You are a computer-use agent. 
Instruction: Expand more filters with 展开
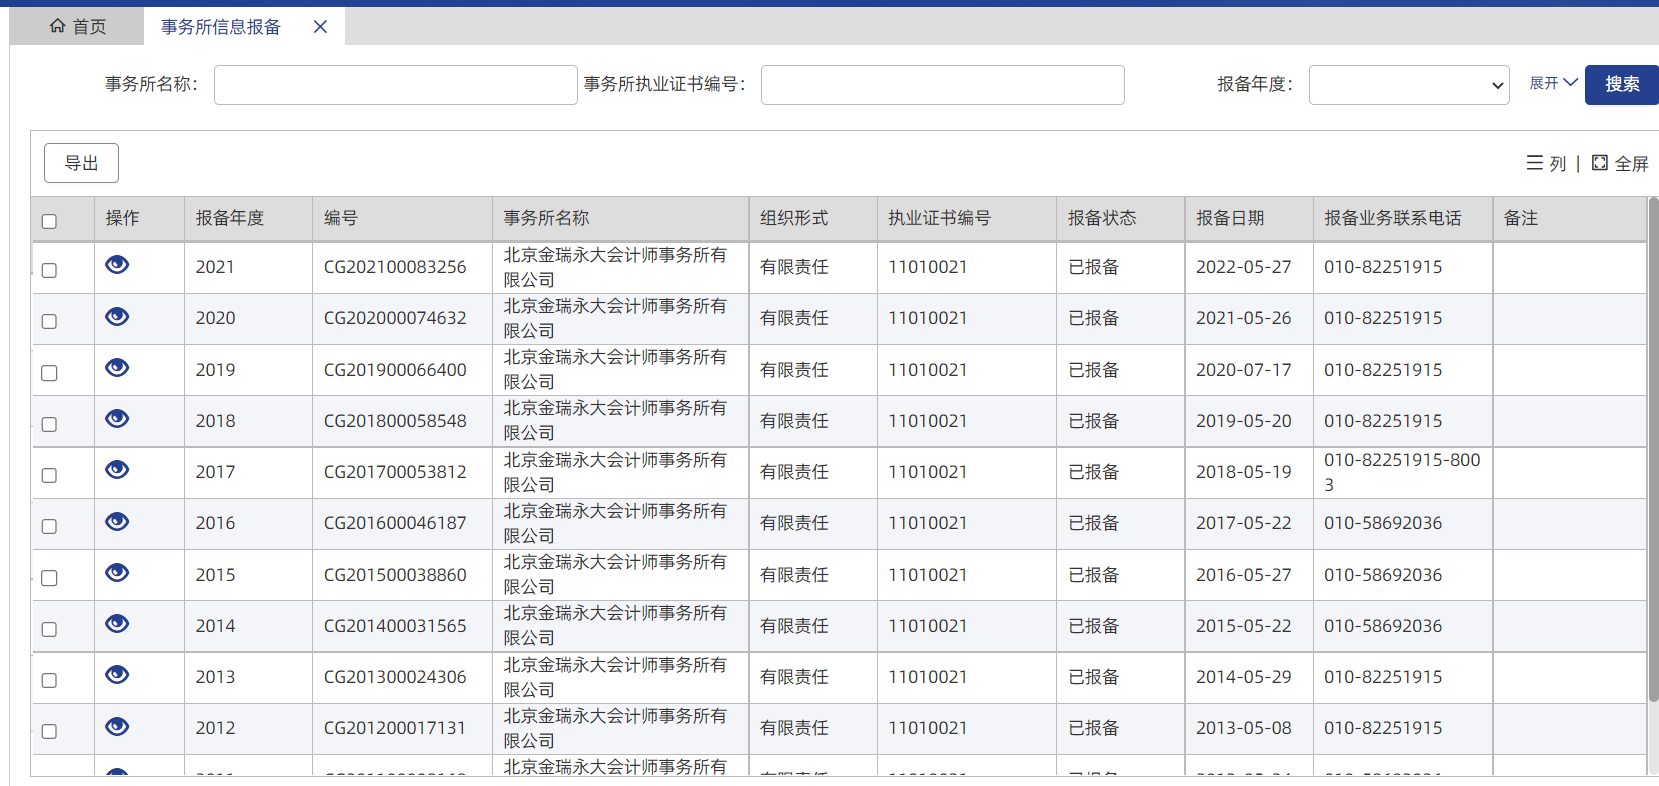(x=1552, y=83)
